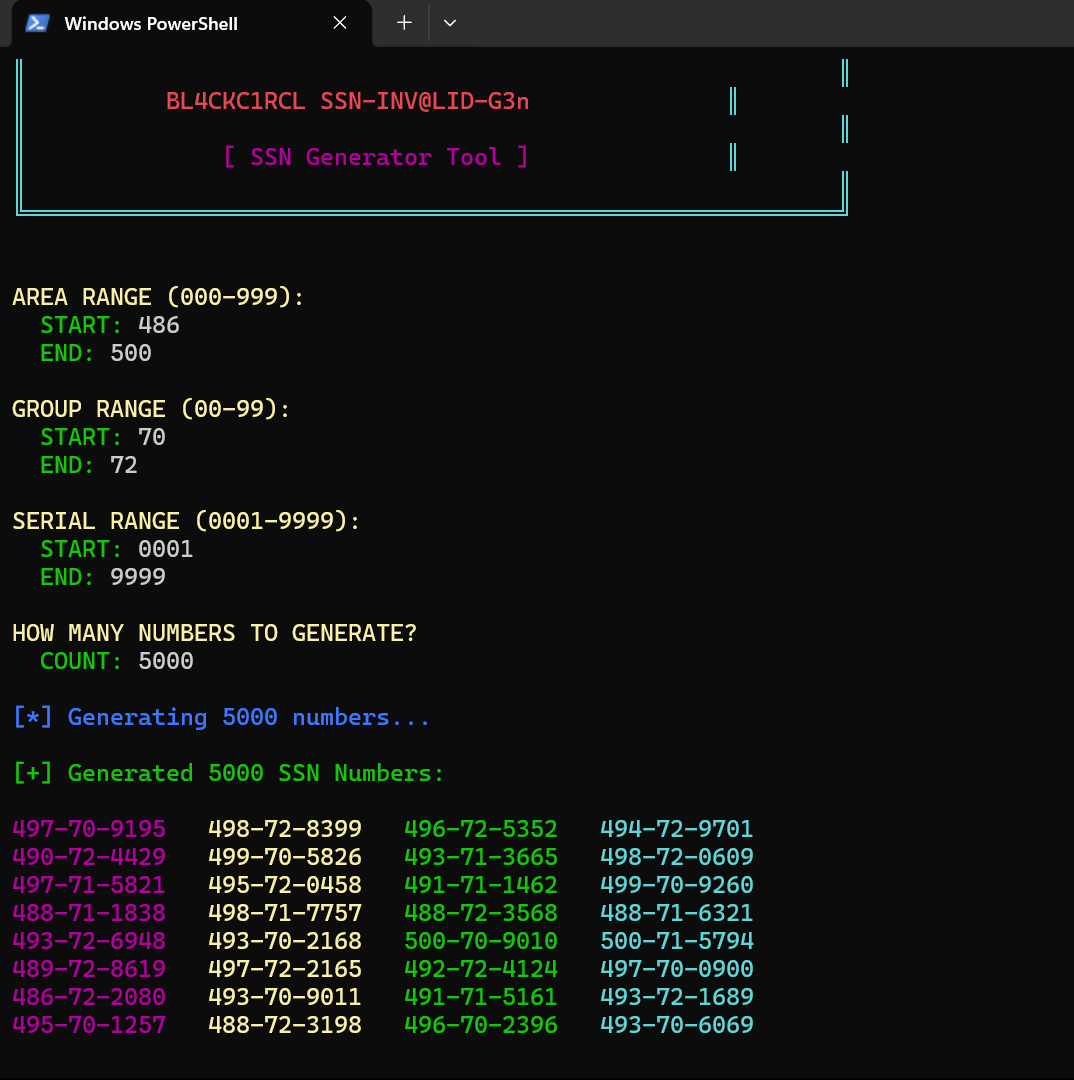Click number 489-72-8619
This screenshot has height=1080, width=1074.
pos(89,969)
